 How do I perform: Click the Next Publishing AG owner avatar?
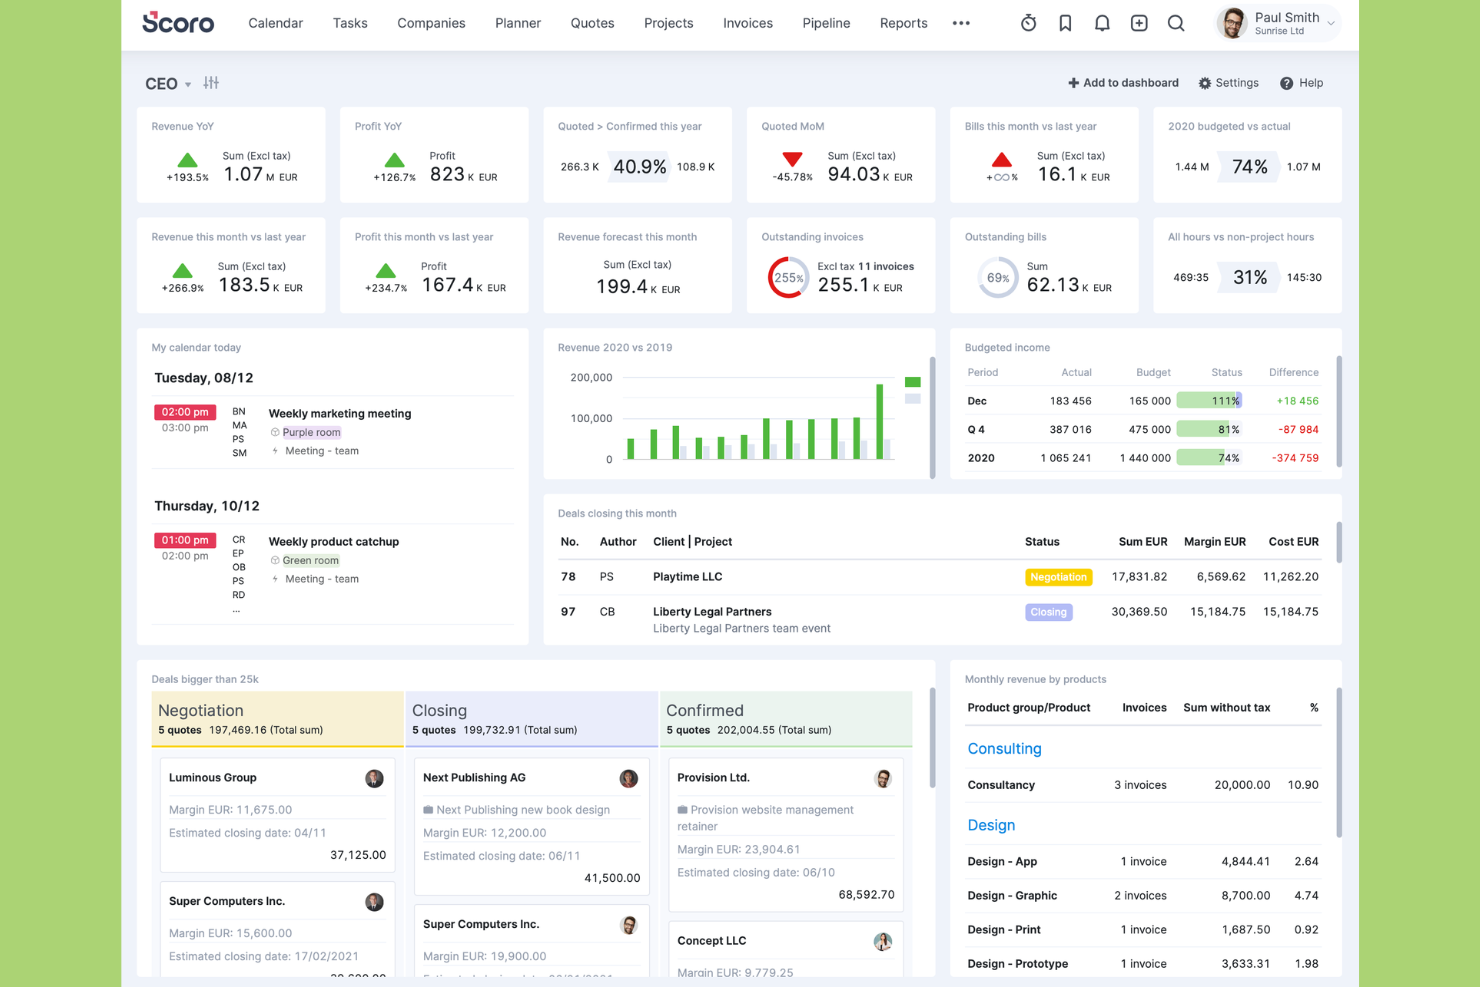coord(628,778)
